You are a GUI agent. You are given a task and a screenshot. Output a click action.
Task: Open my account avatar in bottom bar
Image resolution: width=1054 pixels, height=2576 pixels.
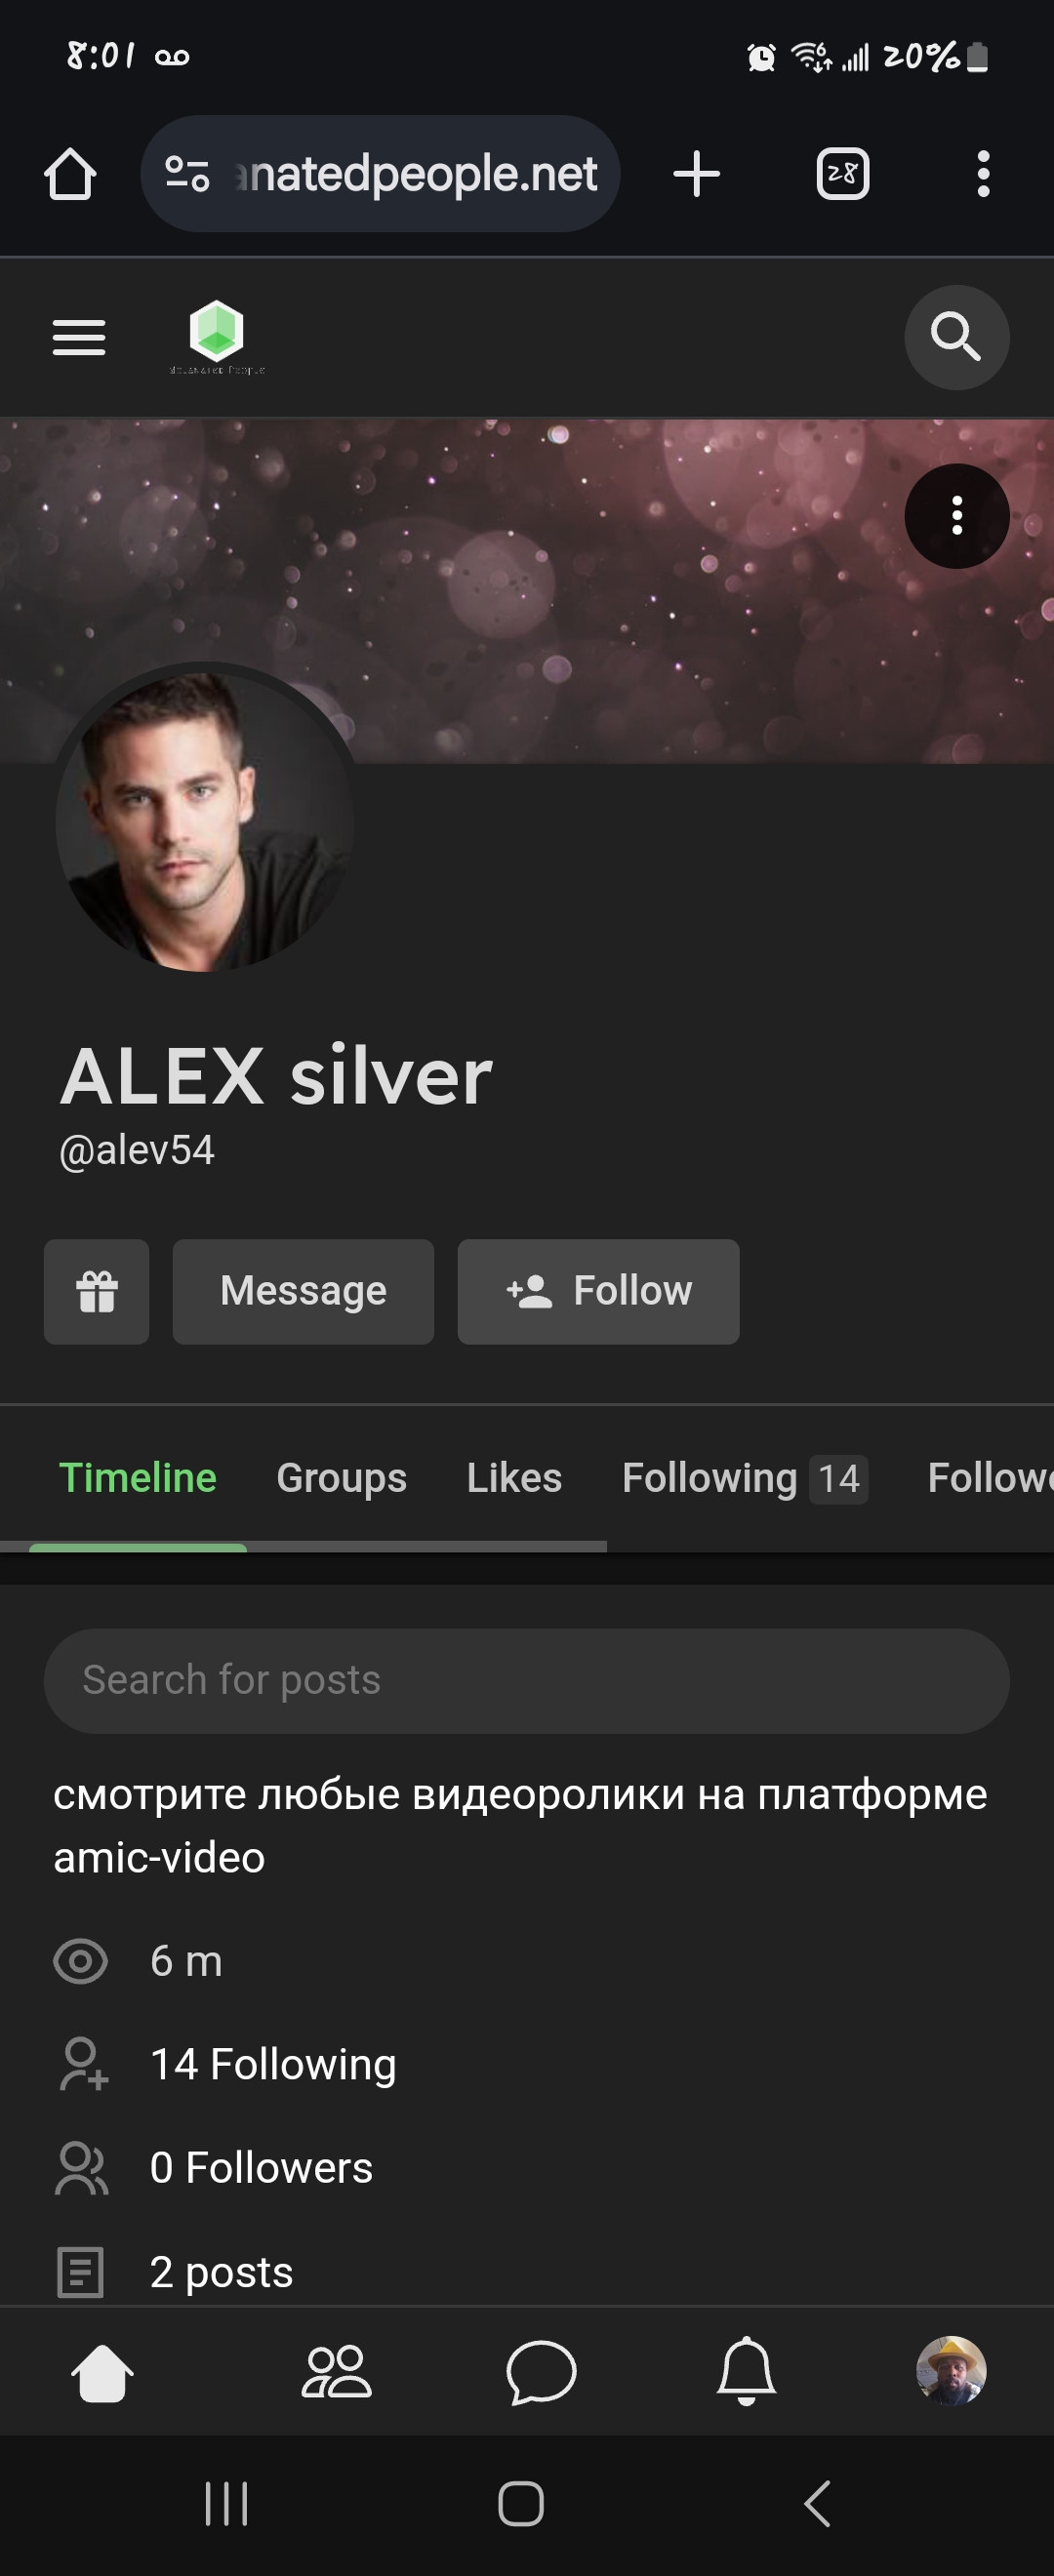pos(951,2371)
